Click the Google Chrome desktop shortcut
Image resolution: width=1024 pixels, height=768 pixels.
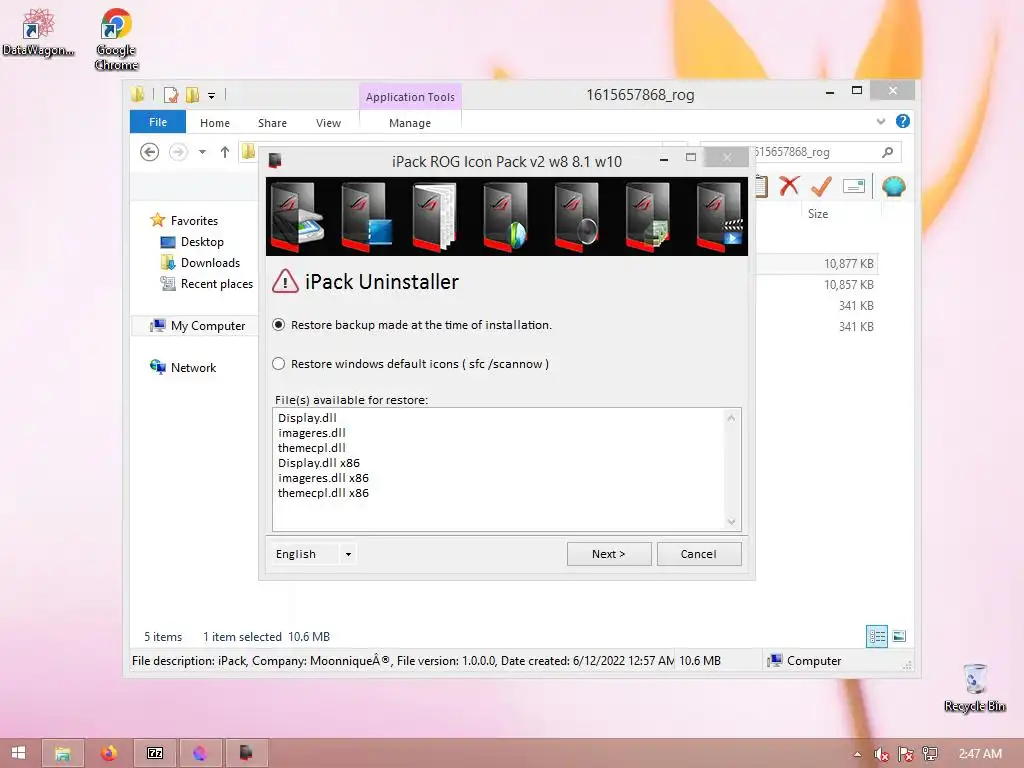(x=116, y=39)
